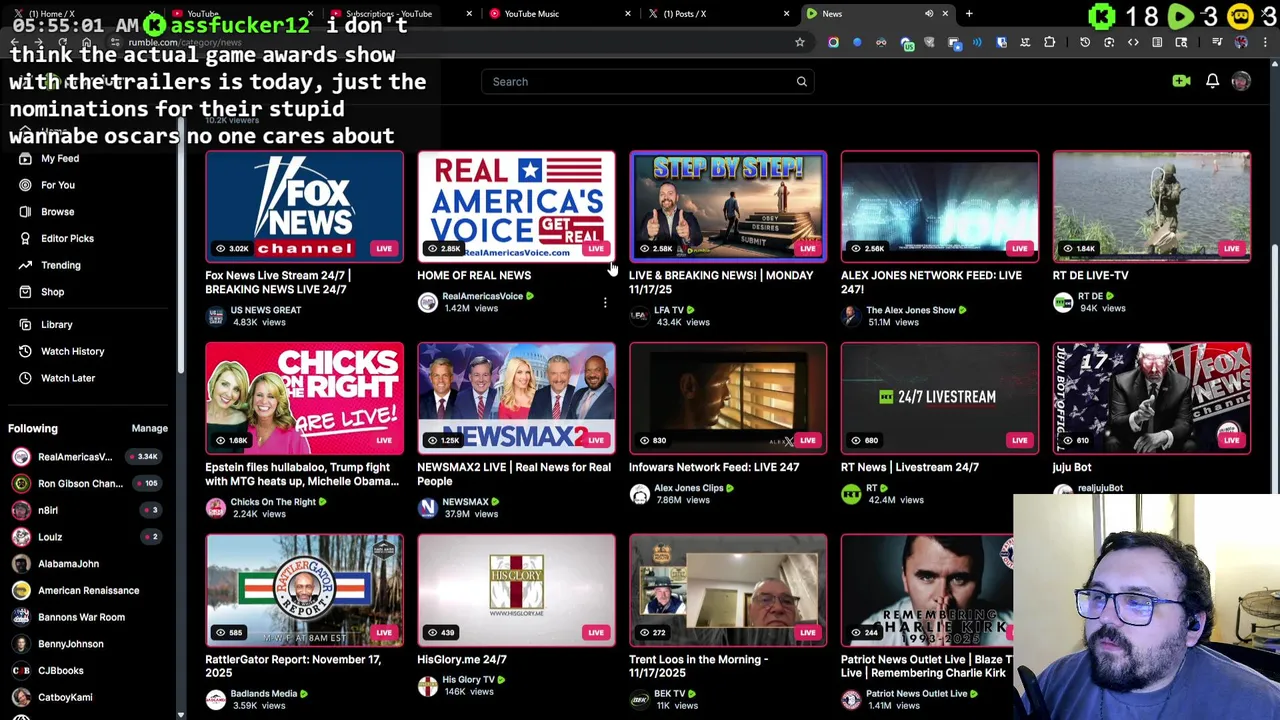This screenshot has width=1280, height=720.
Task: Open Infowars Network Feed: LIVE 247 title
Action: (x=714, y=467)
